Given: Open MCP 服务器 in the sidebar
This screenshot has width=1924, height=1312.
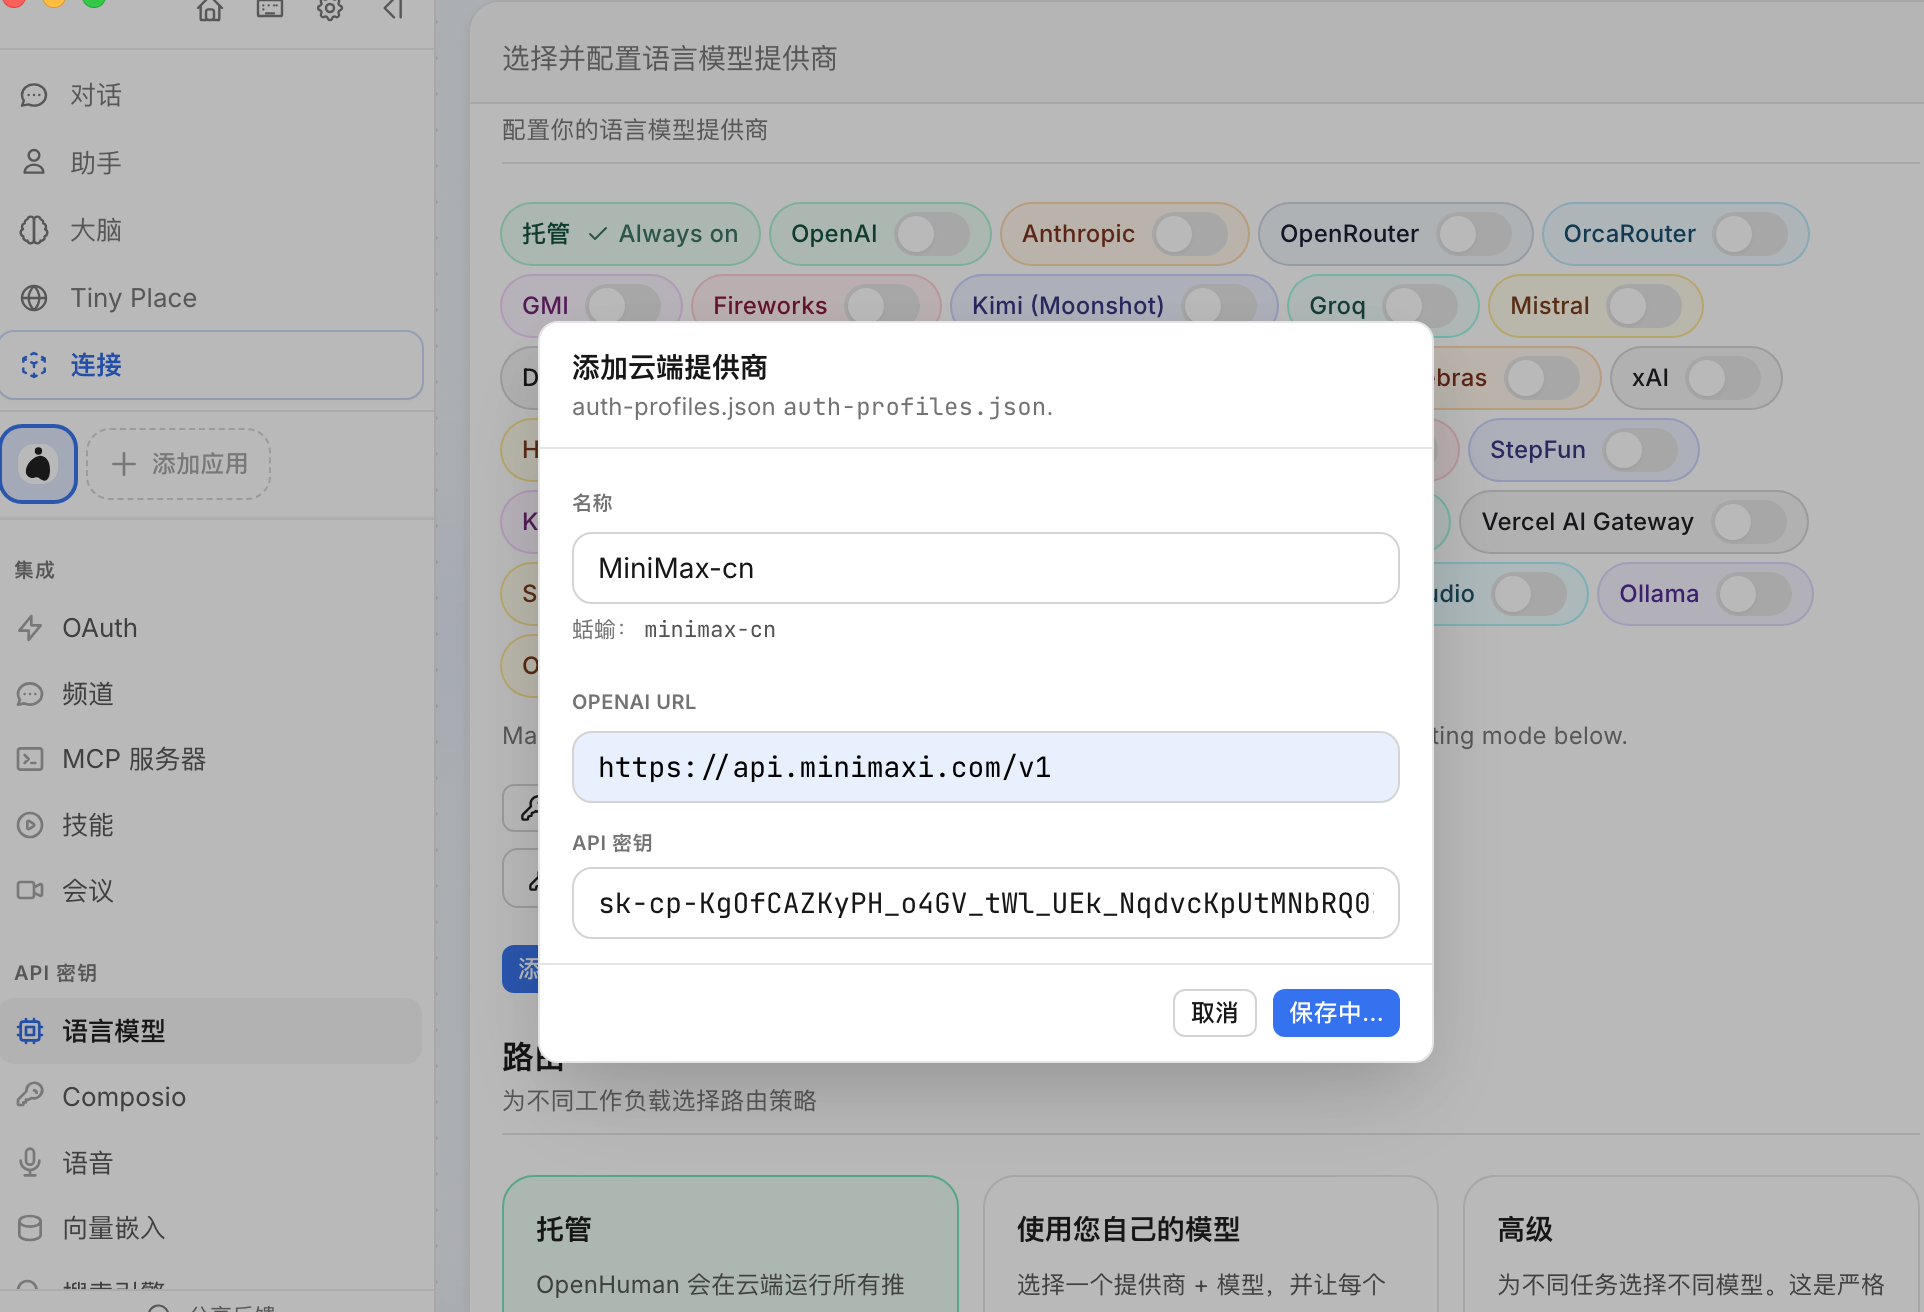Looking at the screenshot, I should pos(212,759).
